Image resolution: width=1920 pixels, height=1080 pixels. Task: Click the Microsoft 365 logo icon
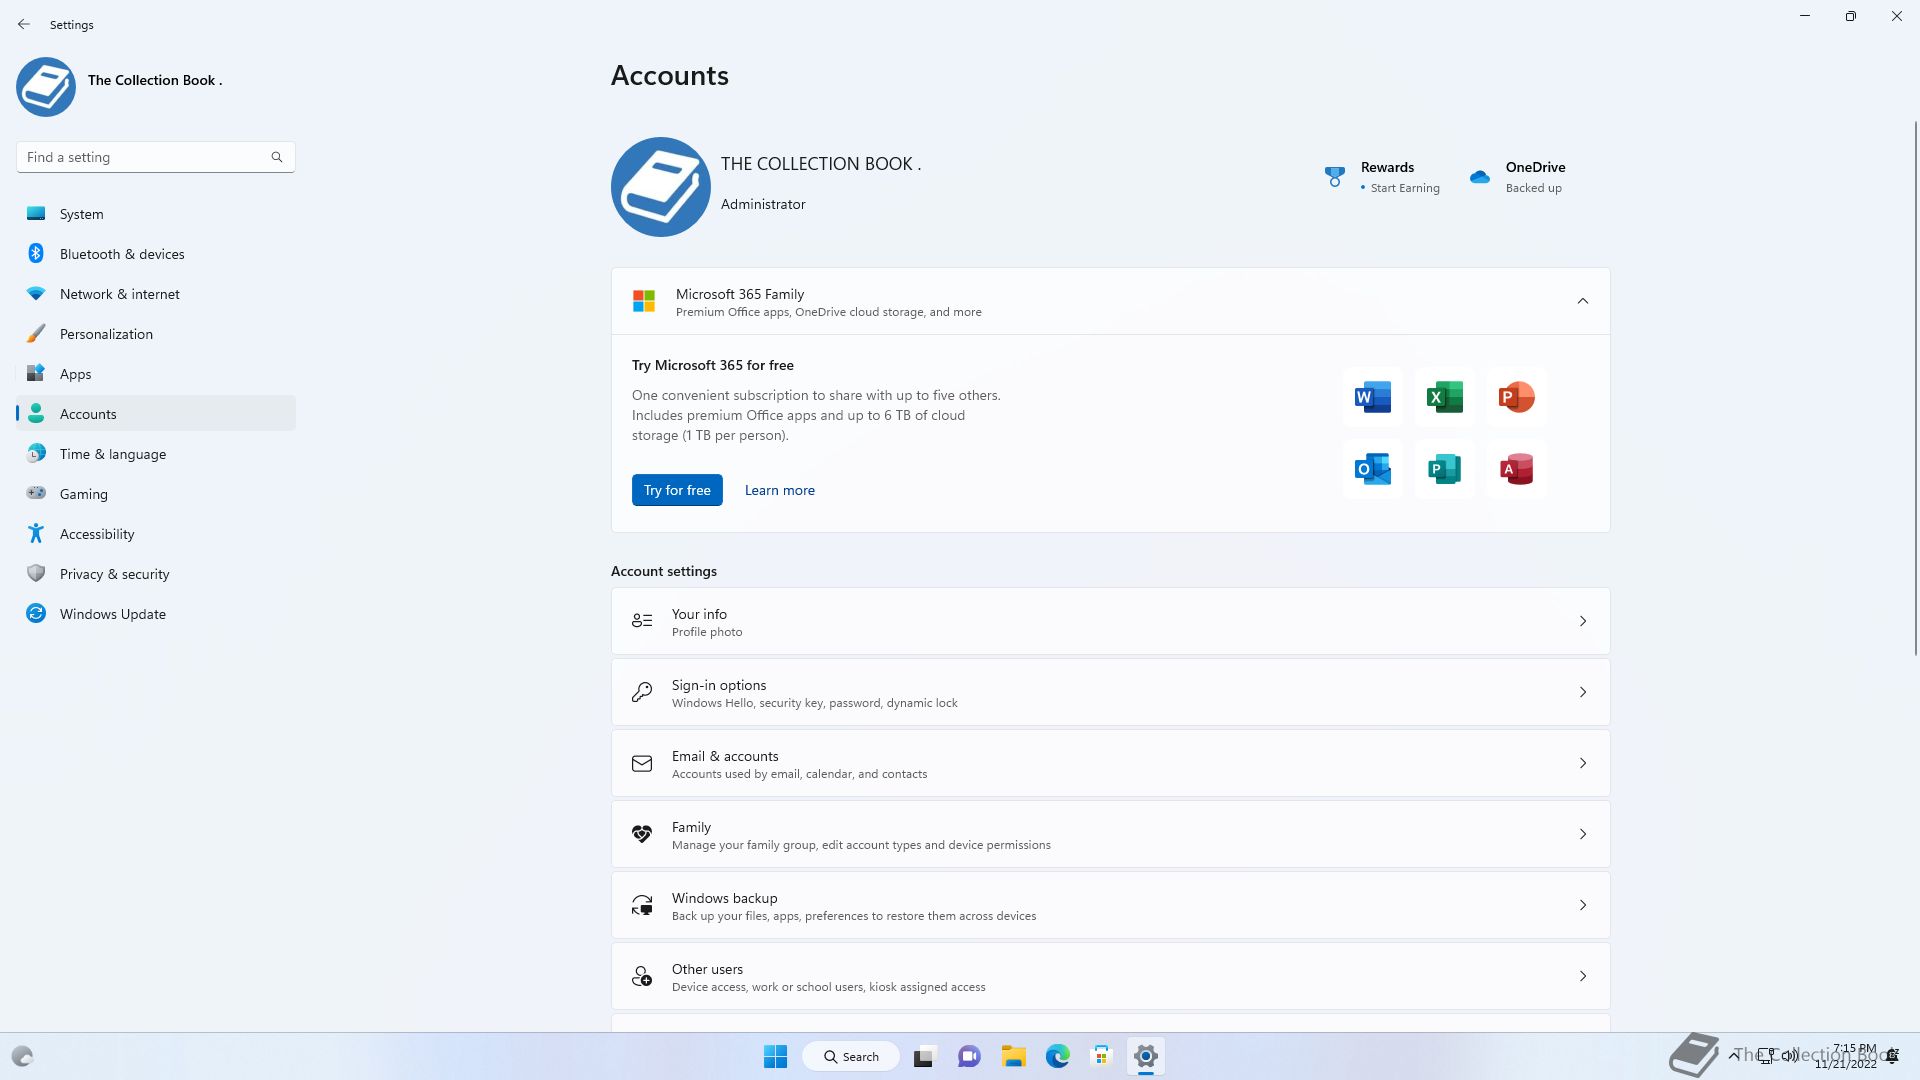point(644,301)
